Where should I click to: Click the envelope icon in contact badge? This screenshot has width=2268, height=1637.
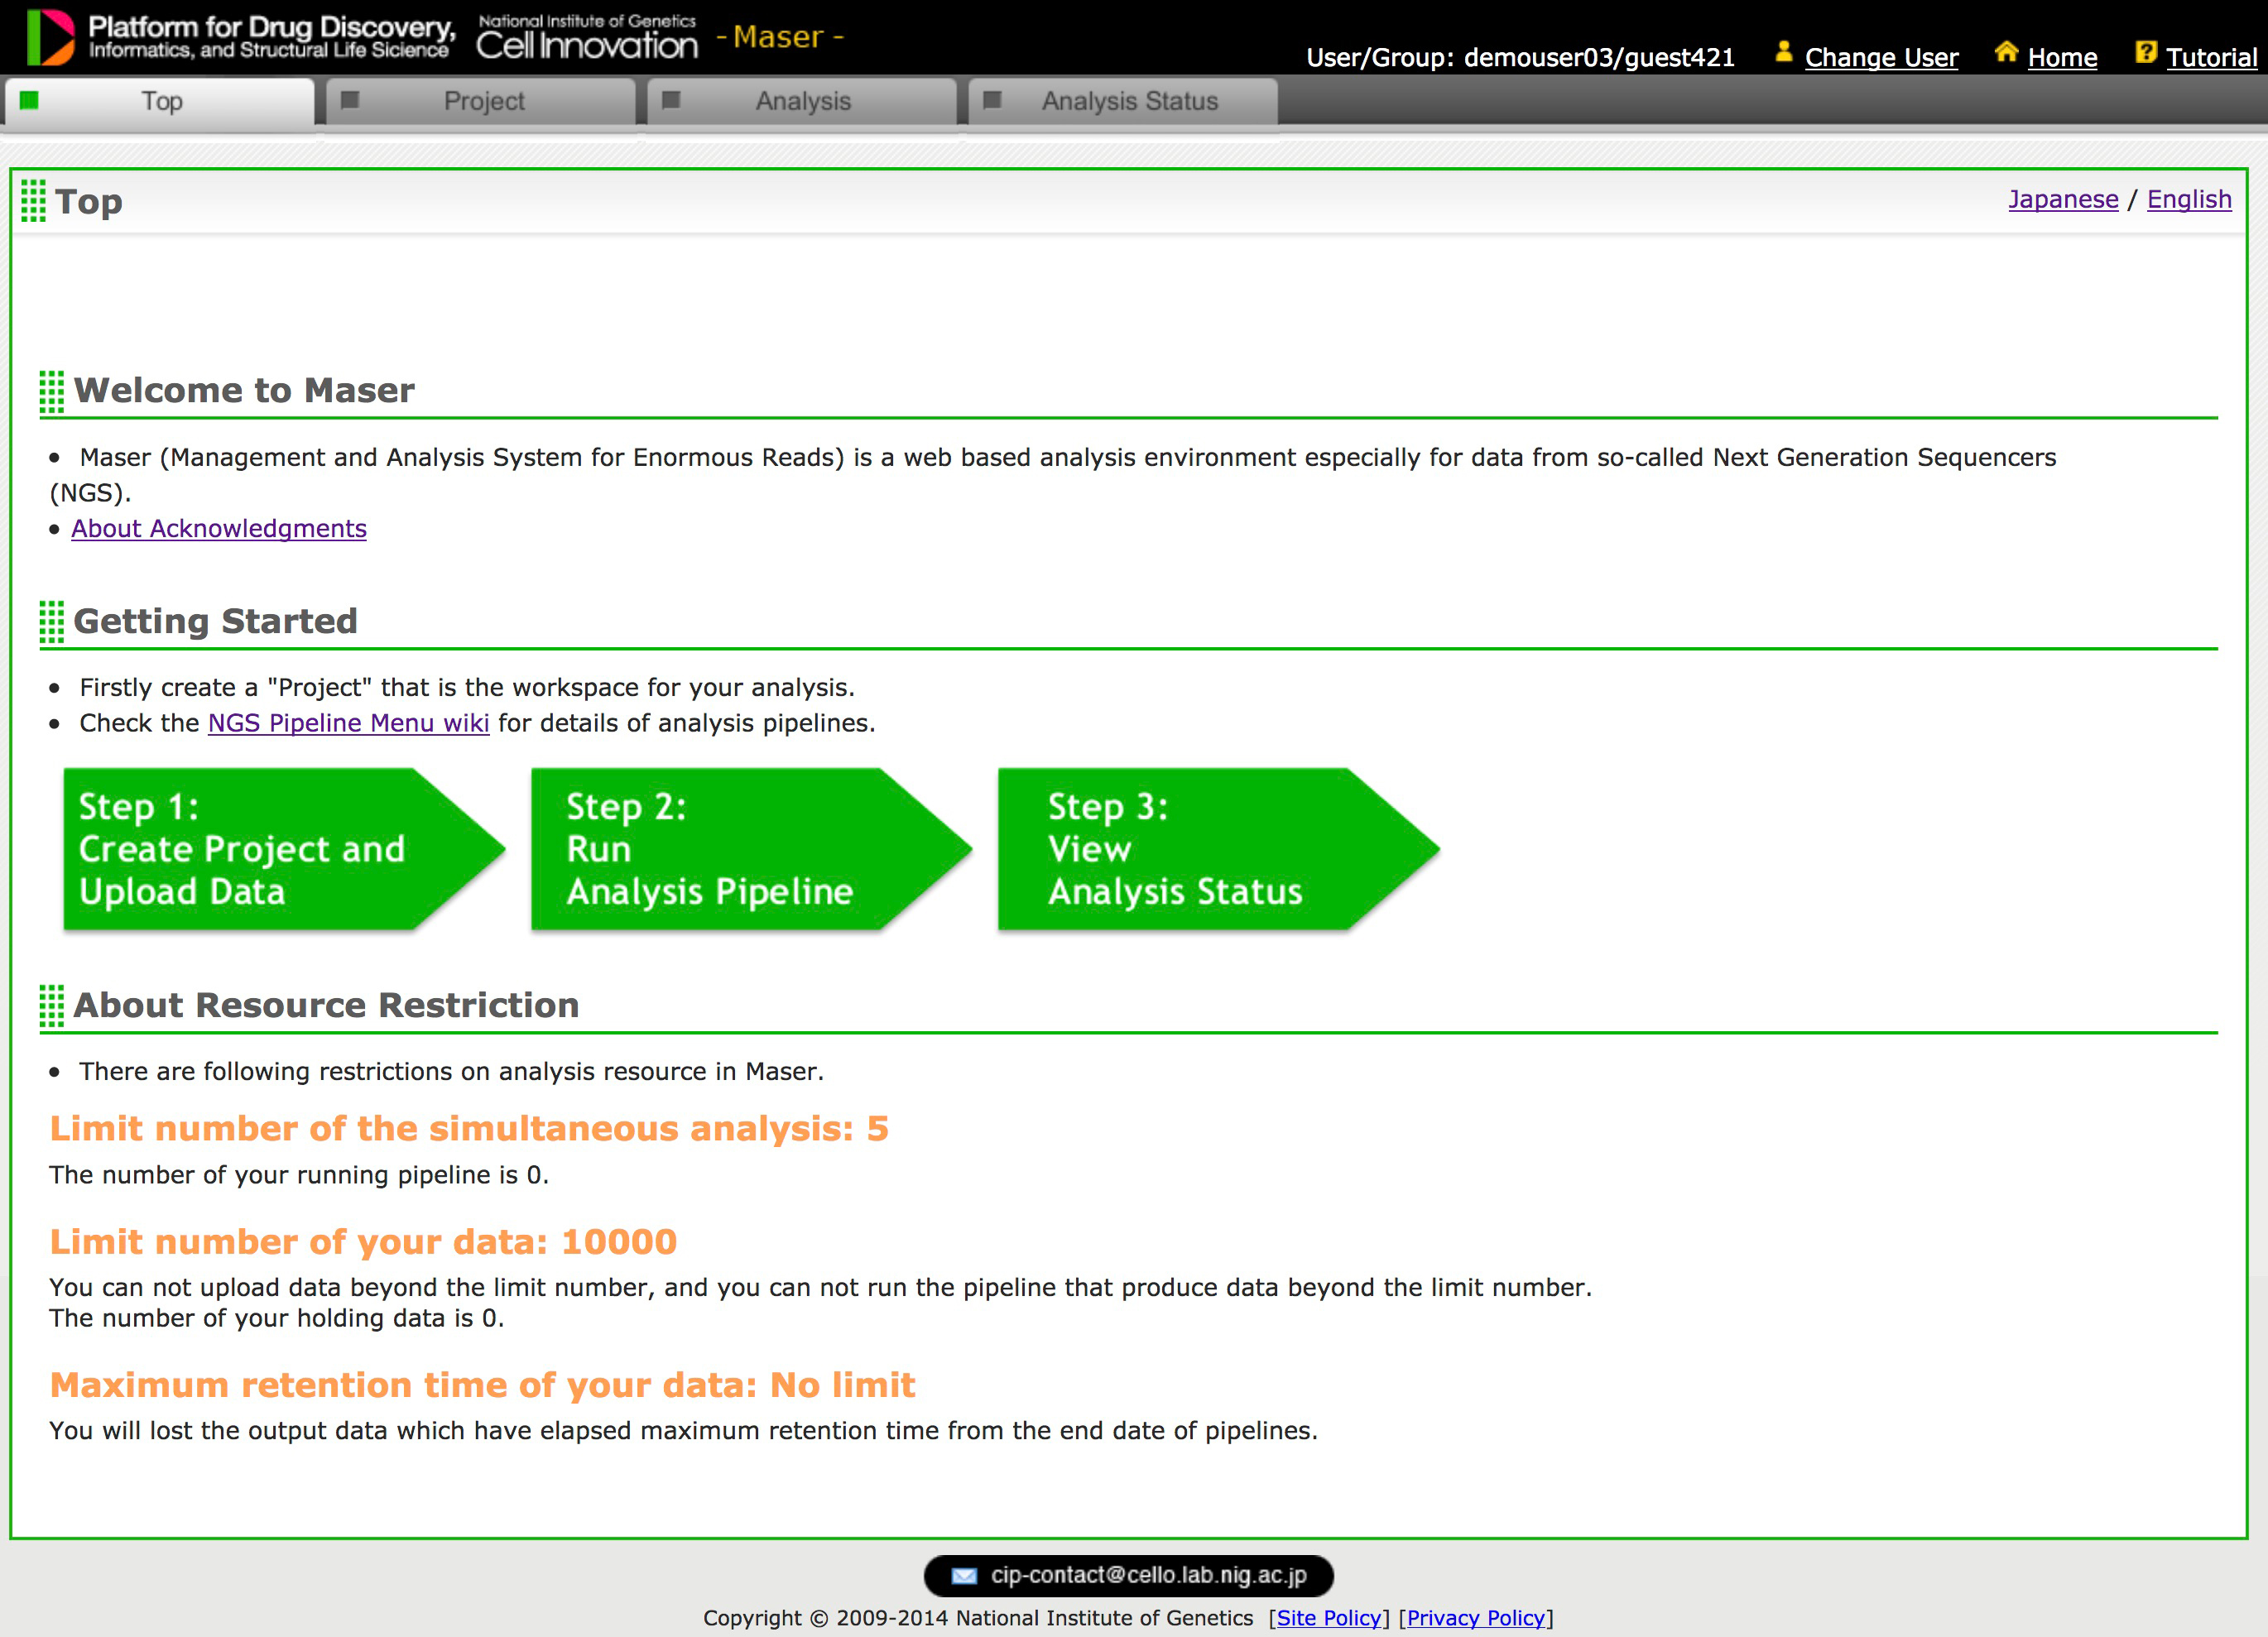(964, 1576)
